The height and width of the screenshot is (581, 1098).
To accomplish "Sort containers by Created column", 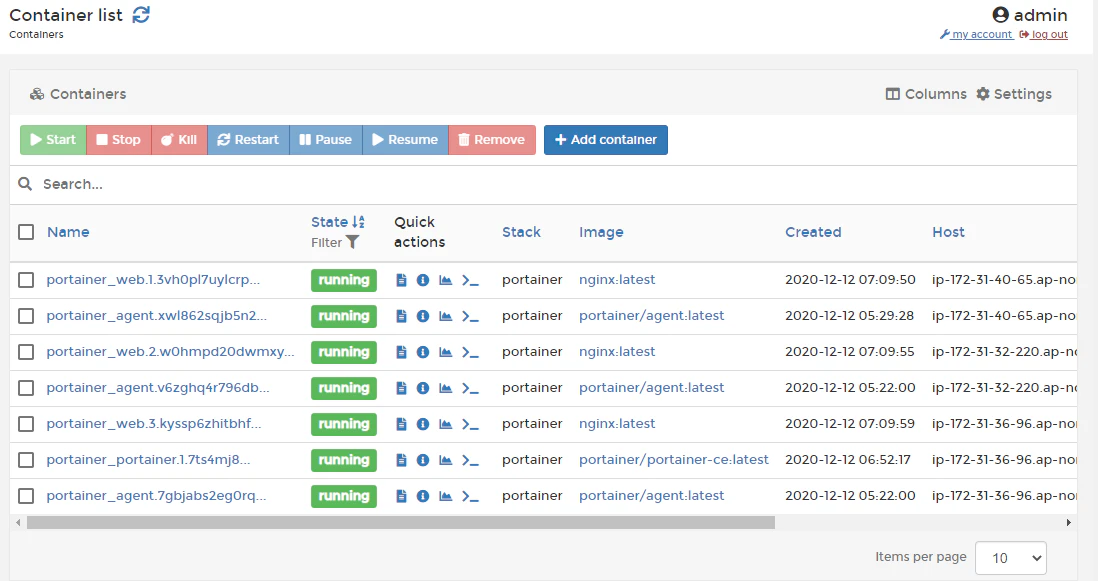I will 813,232.
